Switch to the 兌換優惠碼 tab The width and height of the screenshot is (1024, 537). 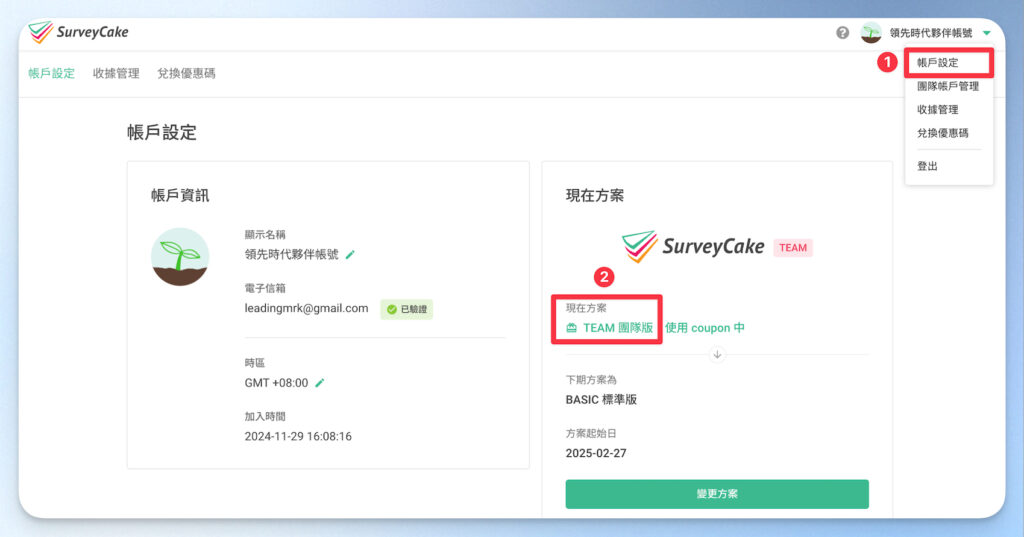point(186,73)
